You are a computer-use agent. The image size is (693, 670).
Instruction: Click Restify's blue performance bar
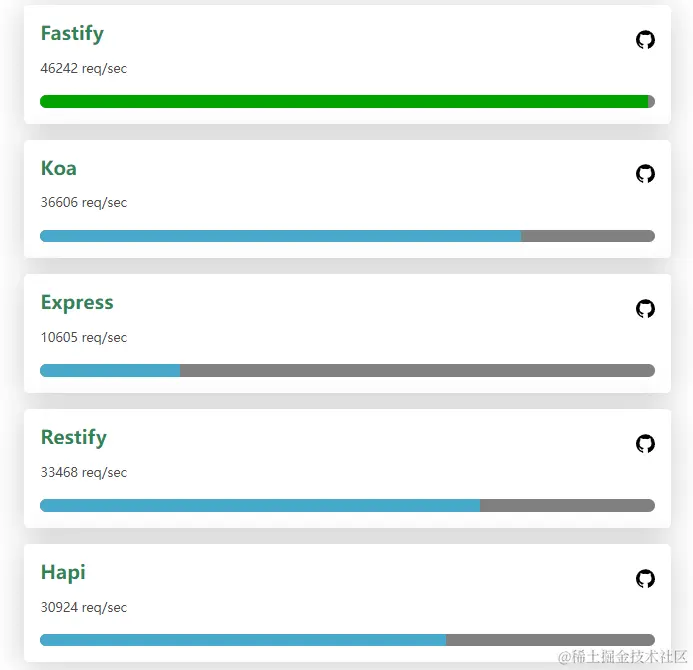[260, 505]
